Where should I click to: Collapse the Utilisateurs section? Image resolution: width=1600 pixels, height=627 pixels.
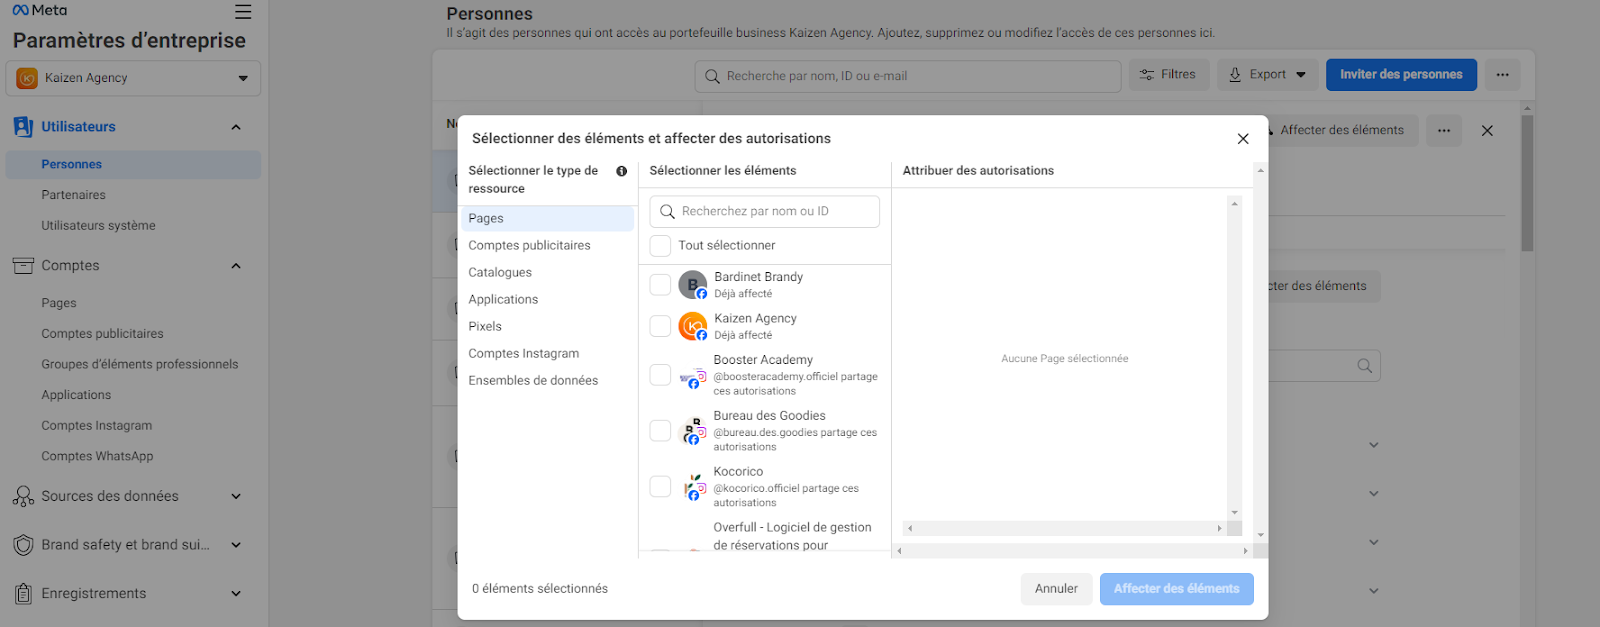236,127
